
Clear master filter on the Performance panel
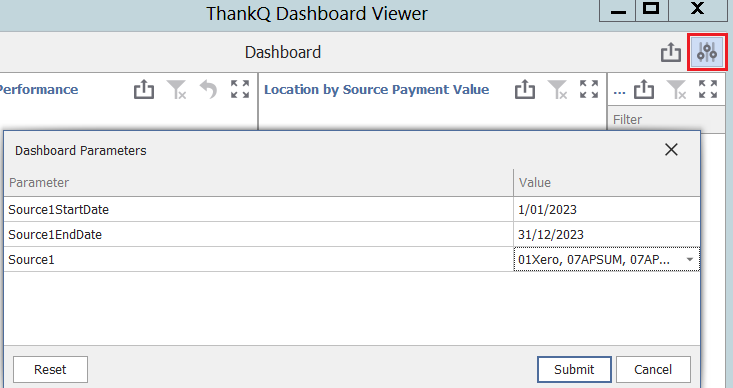(x=177, y=89)
